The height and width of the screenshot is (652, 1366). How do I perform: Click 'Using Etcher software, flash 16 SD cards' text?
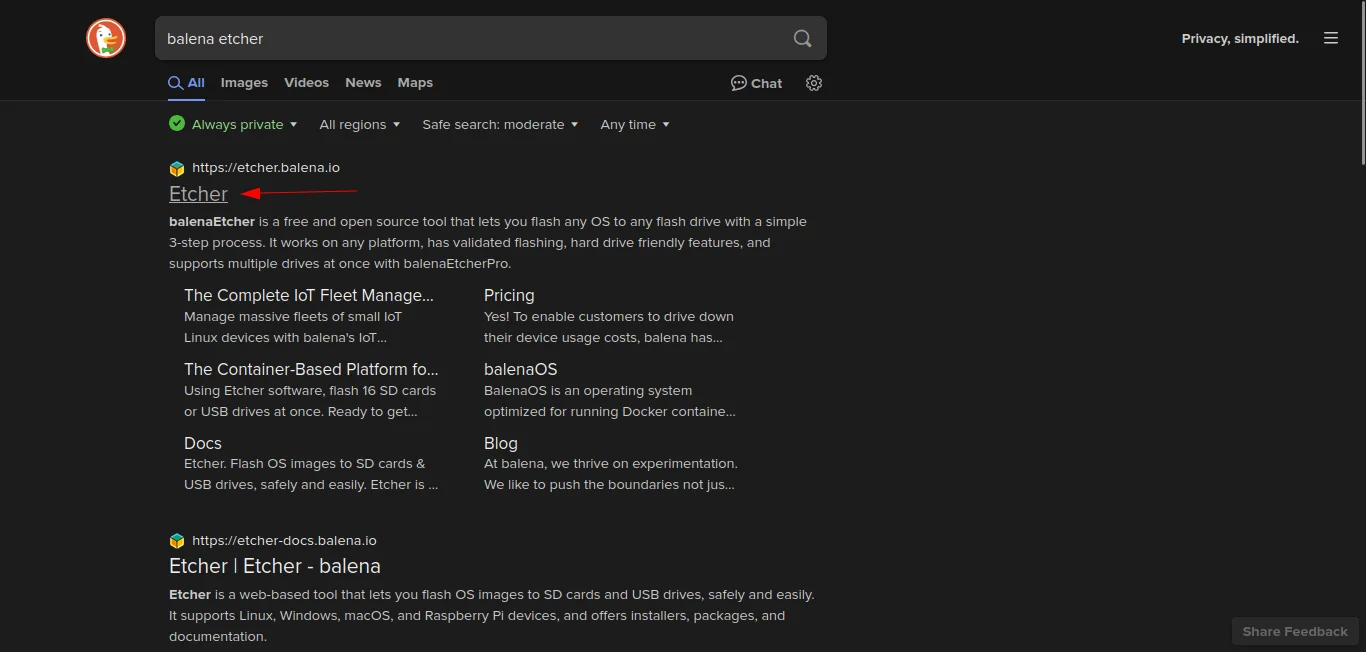(310, 391)
